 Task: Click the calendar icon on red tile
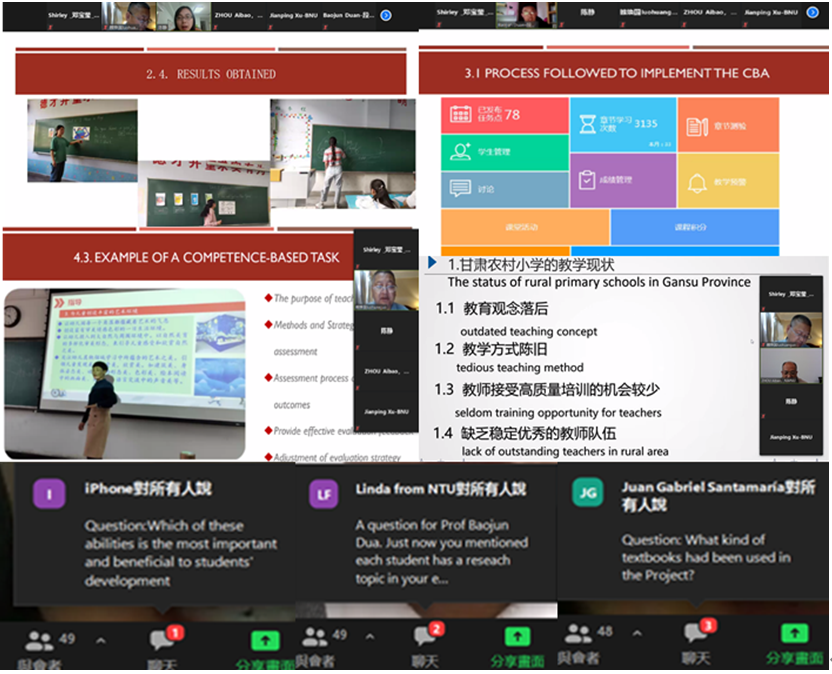point(461,115)
